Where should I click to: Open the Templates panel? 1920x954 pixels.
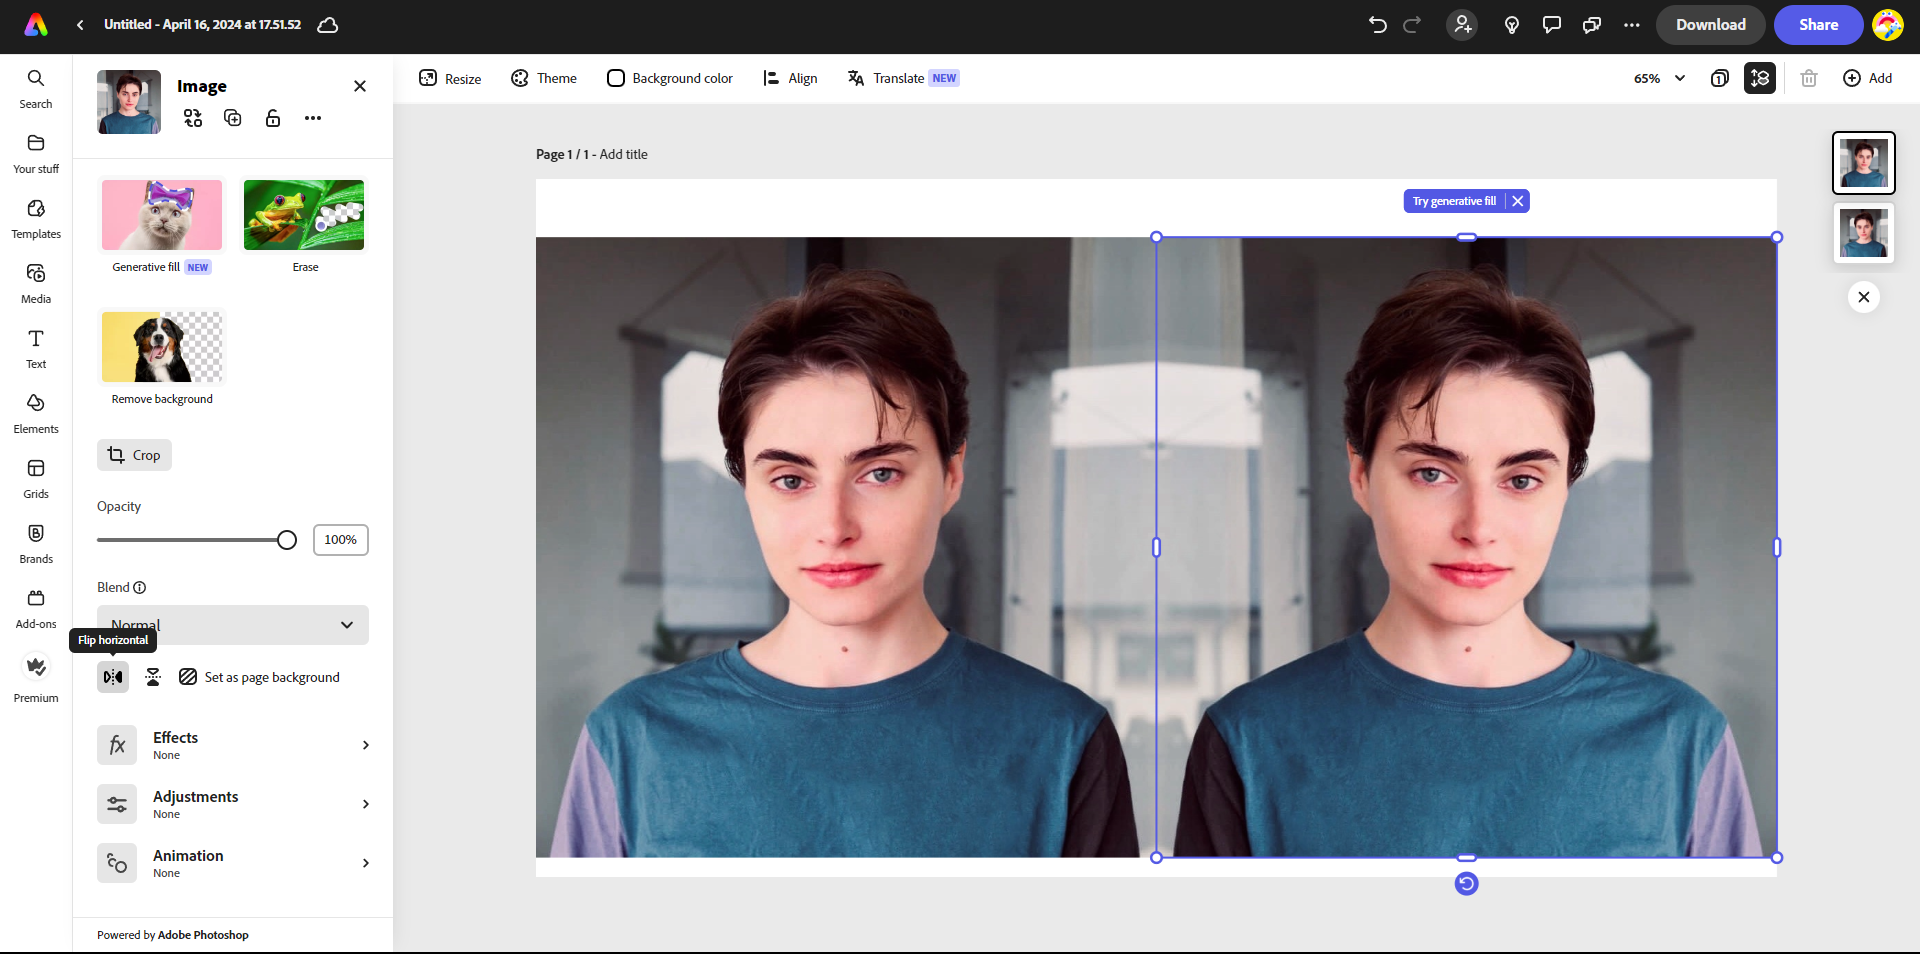pyautogui.click(x=35, y=217)
